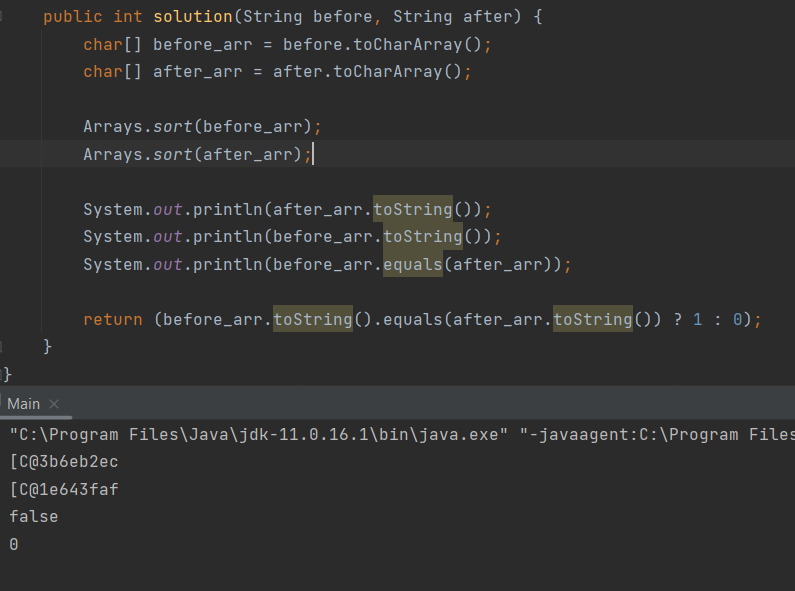This screenshot has width=795, height=591.
Task: Click the console output false
Action: [33, 517]
